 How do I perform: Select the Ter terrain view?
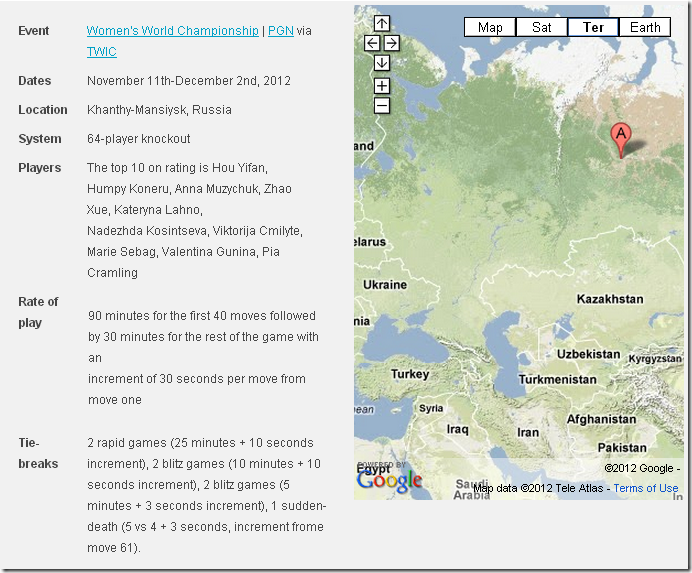593,27
